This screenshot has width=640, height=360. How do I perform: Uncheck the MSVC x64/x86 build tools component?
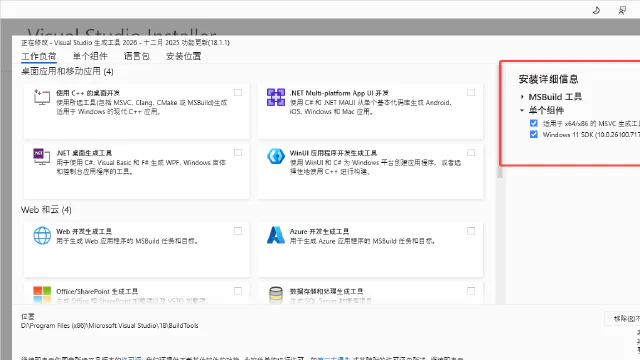tap(533, 123)
